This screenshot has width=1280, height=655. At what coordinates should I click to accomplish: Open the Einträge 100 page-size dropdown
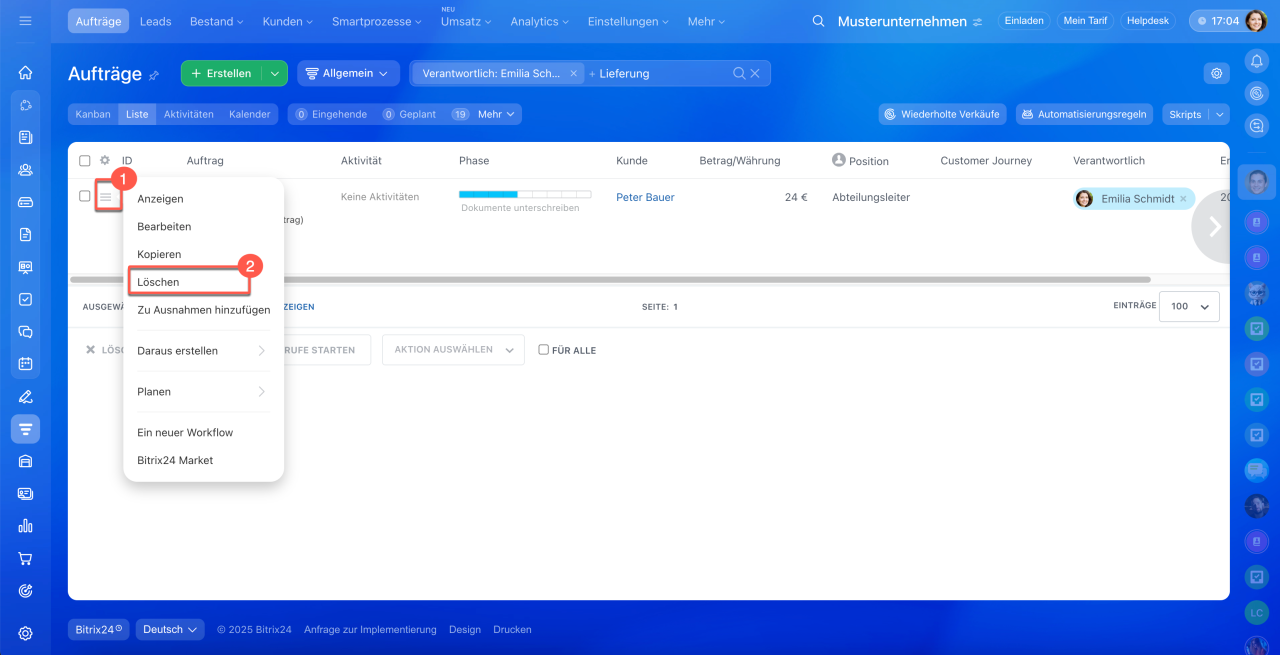(1189, 306)
